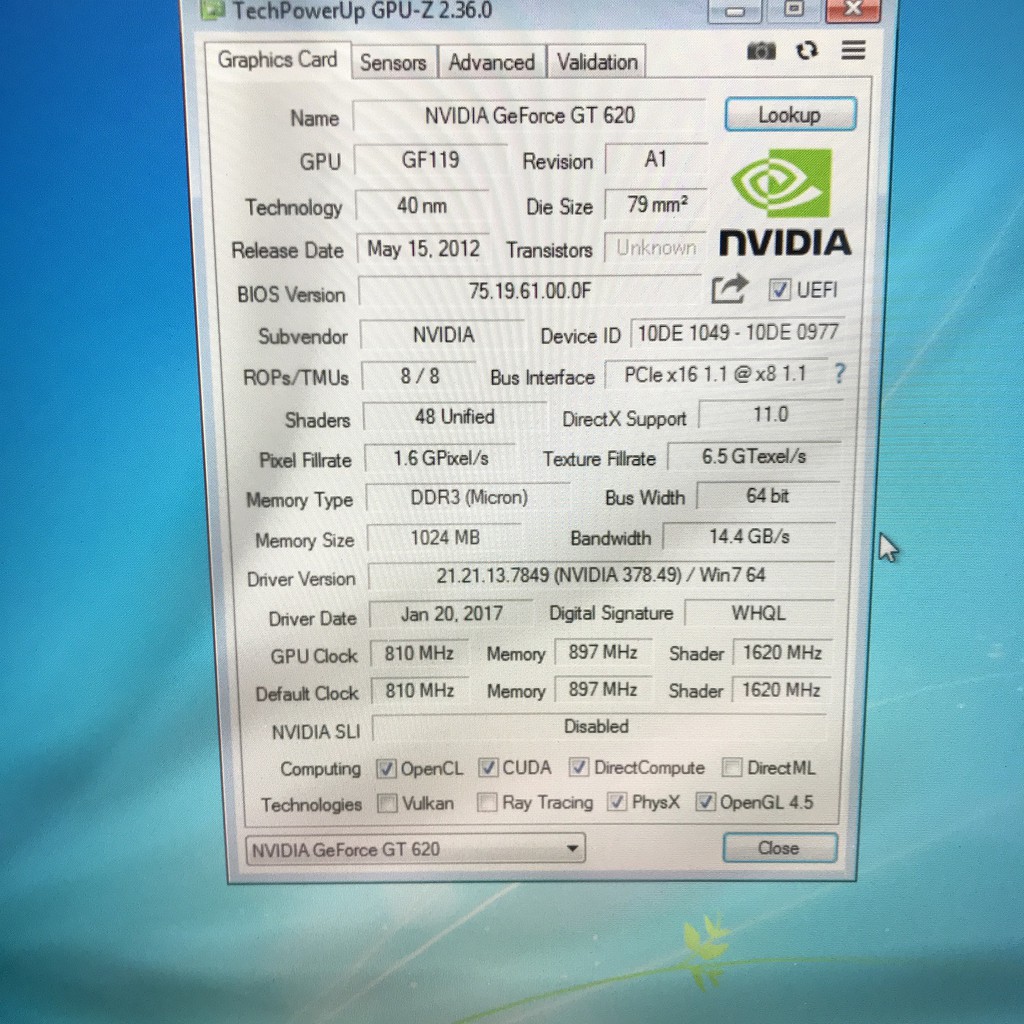Expand the NVIDIA GeForce GT 620 dropdown
The height and width of the screenshot is (1024, 1024).
(x=571, y=849)
